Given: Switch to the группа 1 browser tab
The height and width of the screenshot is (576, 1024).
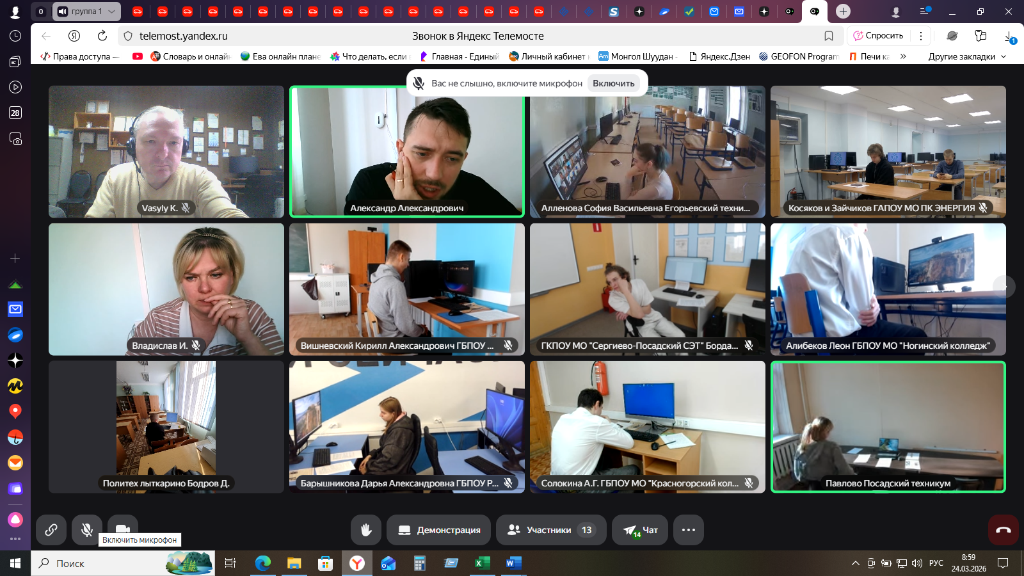Looking at the screenshot, I should pos(84,11).
